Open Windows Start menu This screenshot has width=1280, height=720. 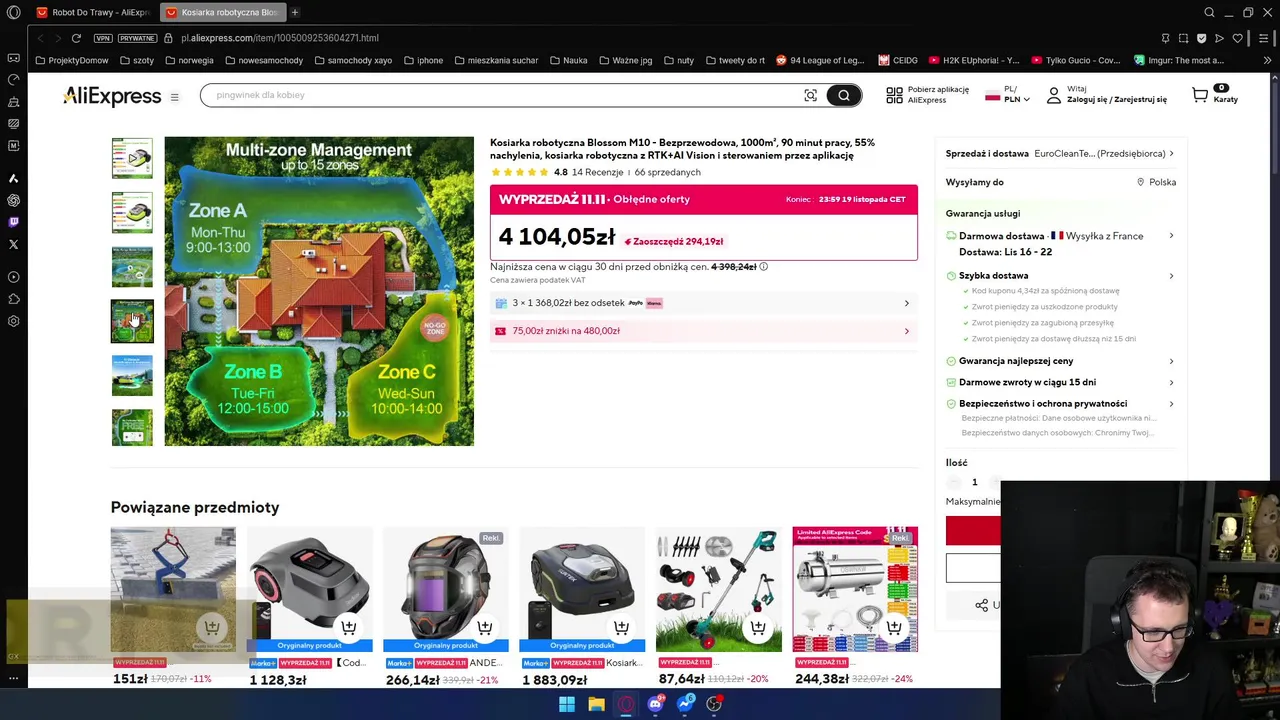[x=567, y=704]
